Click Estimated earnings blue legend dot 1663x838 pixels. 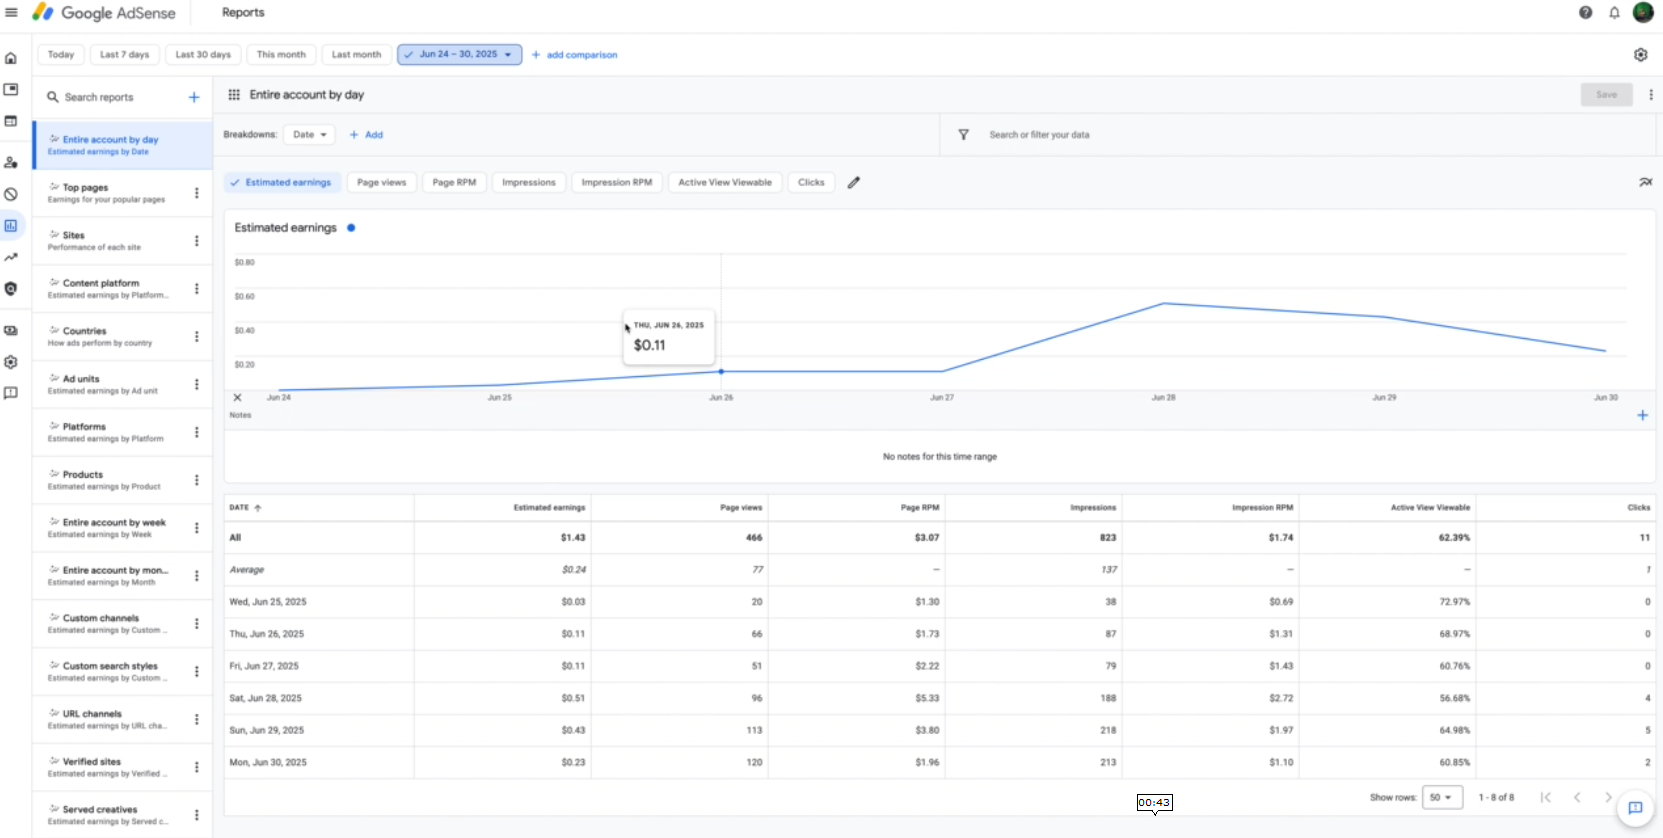tap(351, 228)
